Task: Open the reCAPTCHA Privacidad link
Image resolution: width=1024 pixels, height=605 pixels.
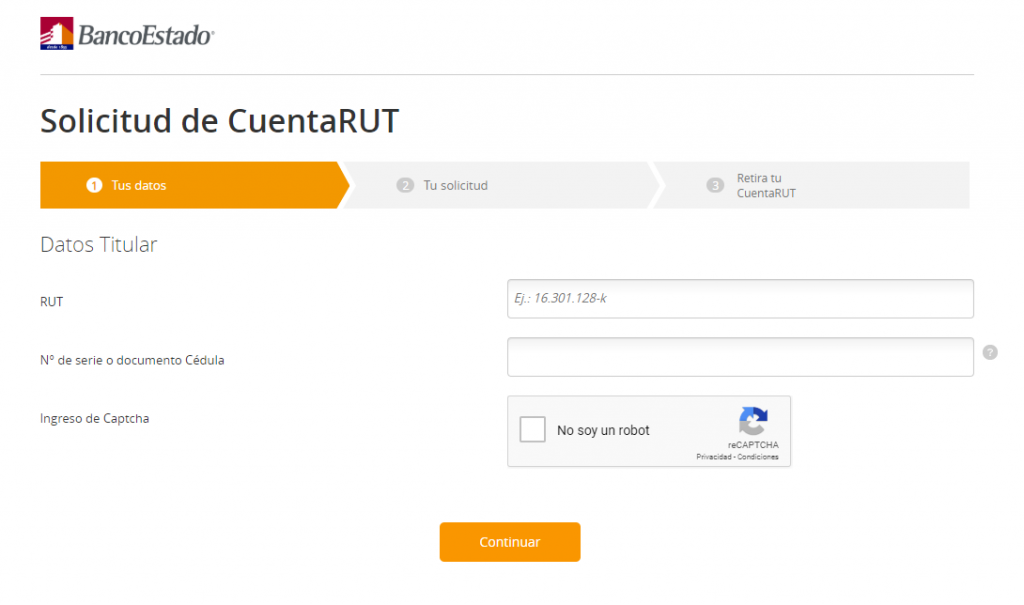Action: pos(714,457)
